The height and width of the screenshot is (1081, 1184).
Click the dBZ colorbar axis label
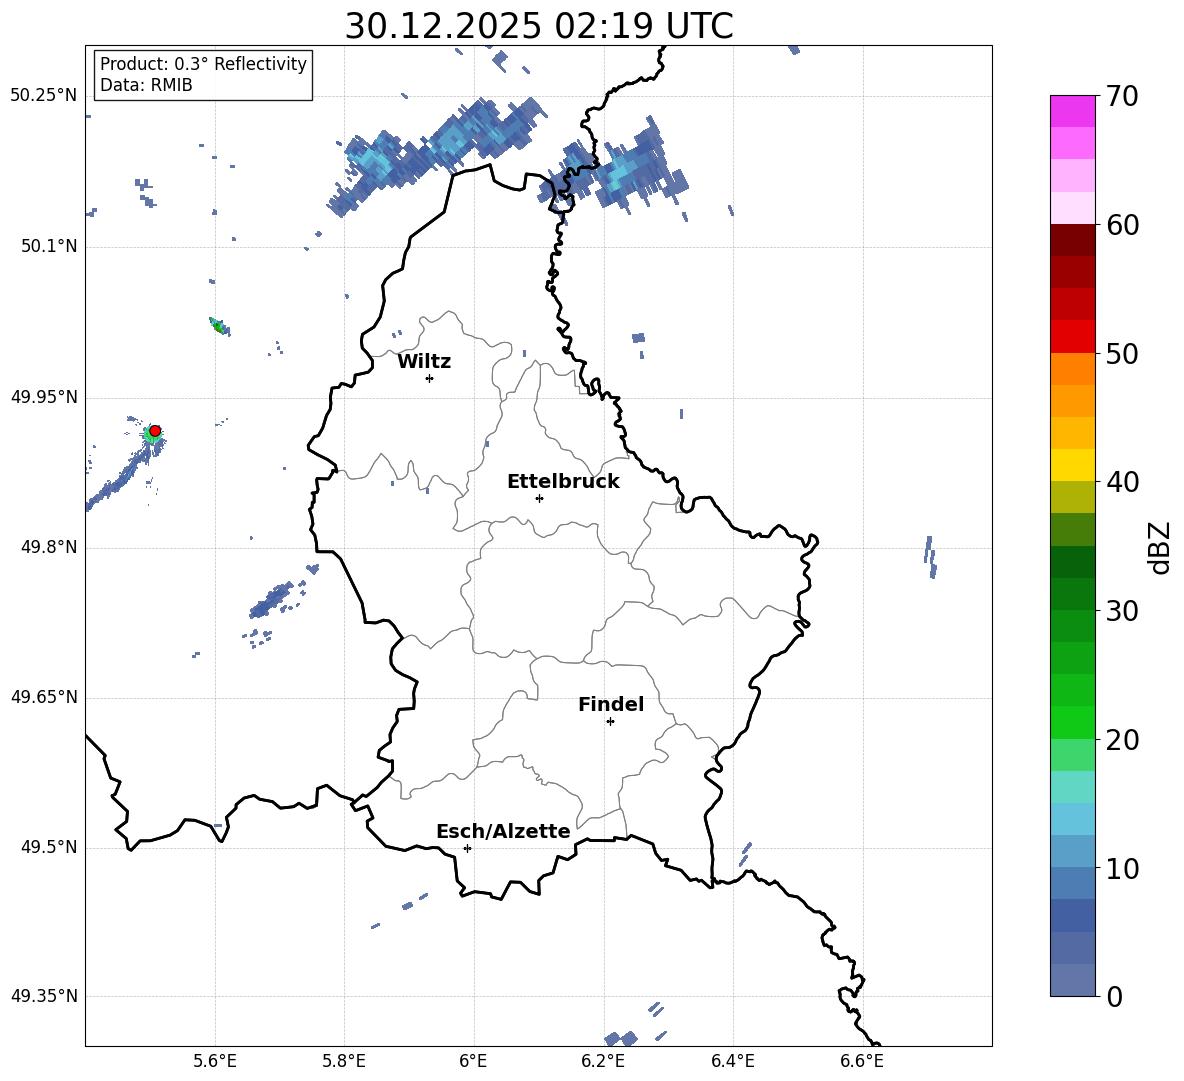1159,547
